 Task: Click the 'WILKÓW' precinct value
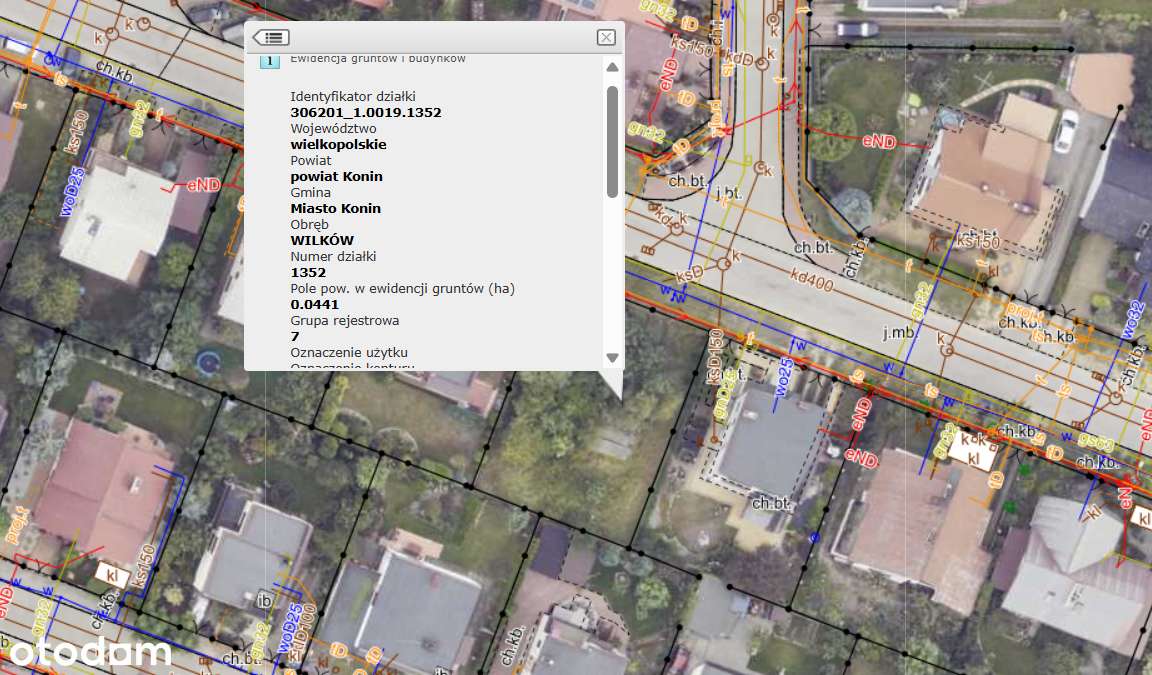click(x=322, y=240)
